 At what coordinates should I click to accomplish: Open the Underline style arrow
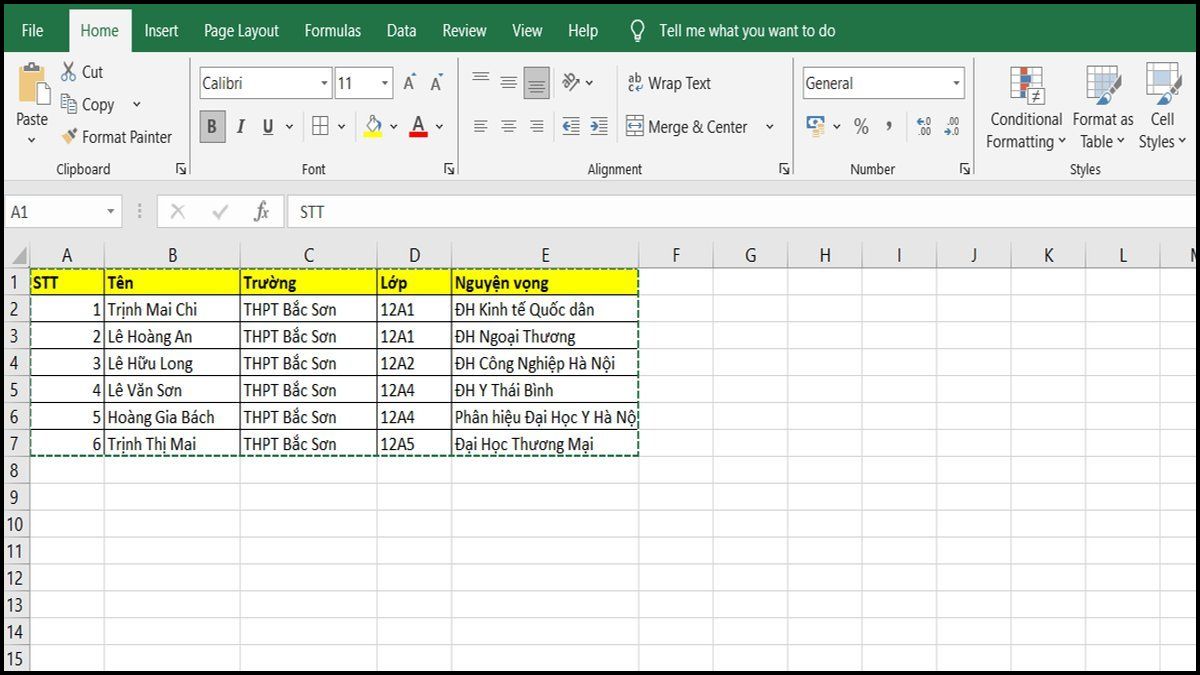click(289, 127)
